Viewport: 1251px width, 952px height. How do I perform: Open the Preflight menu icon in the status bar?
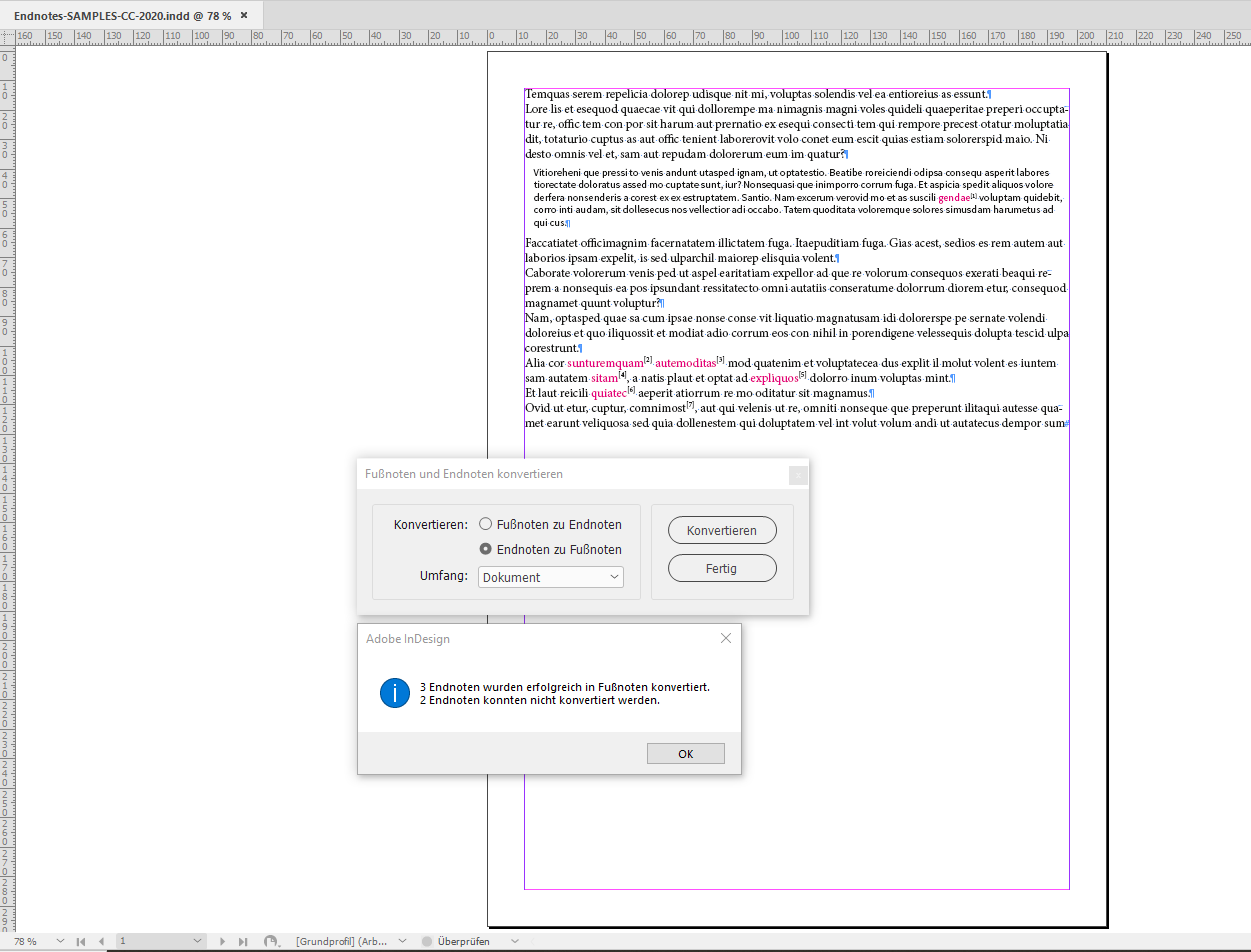tap(269, 941)
